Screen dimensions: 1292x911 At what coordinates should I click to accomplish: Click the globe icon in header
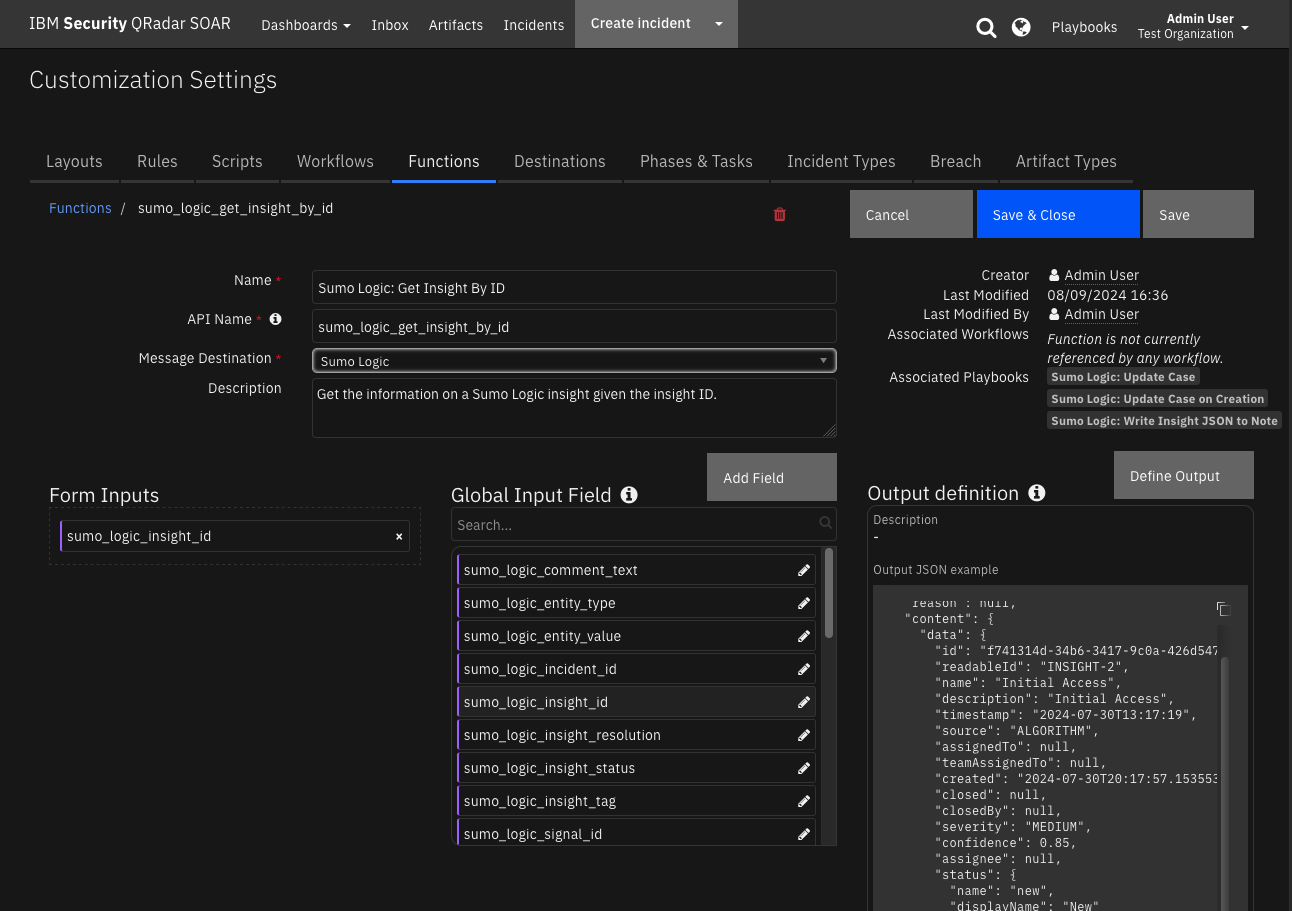[1021, 27]
